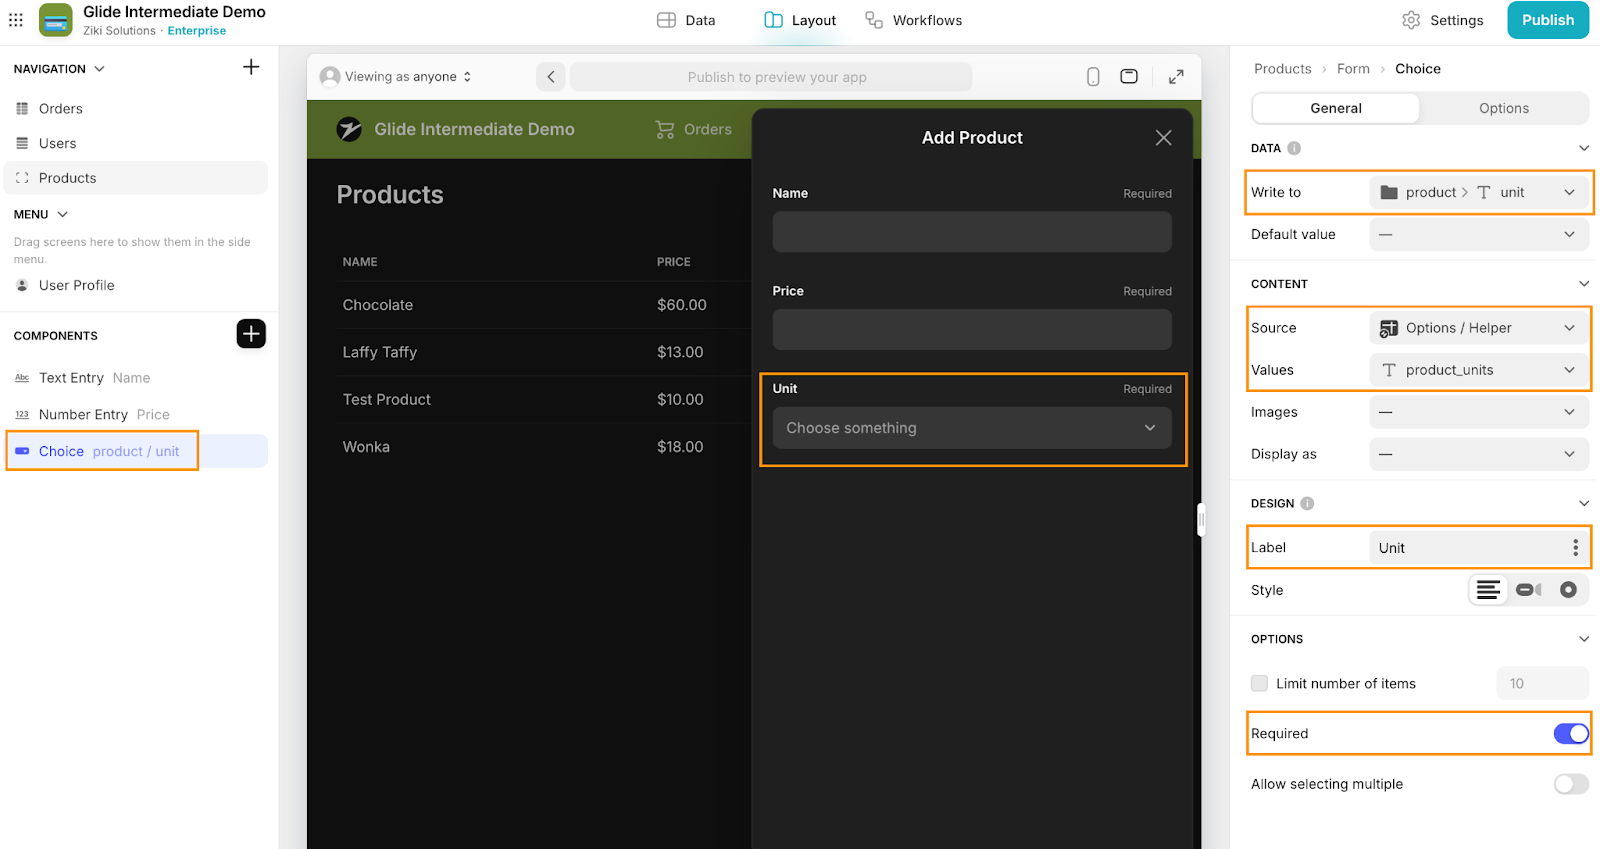Click the app logo in preview header

349,129
